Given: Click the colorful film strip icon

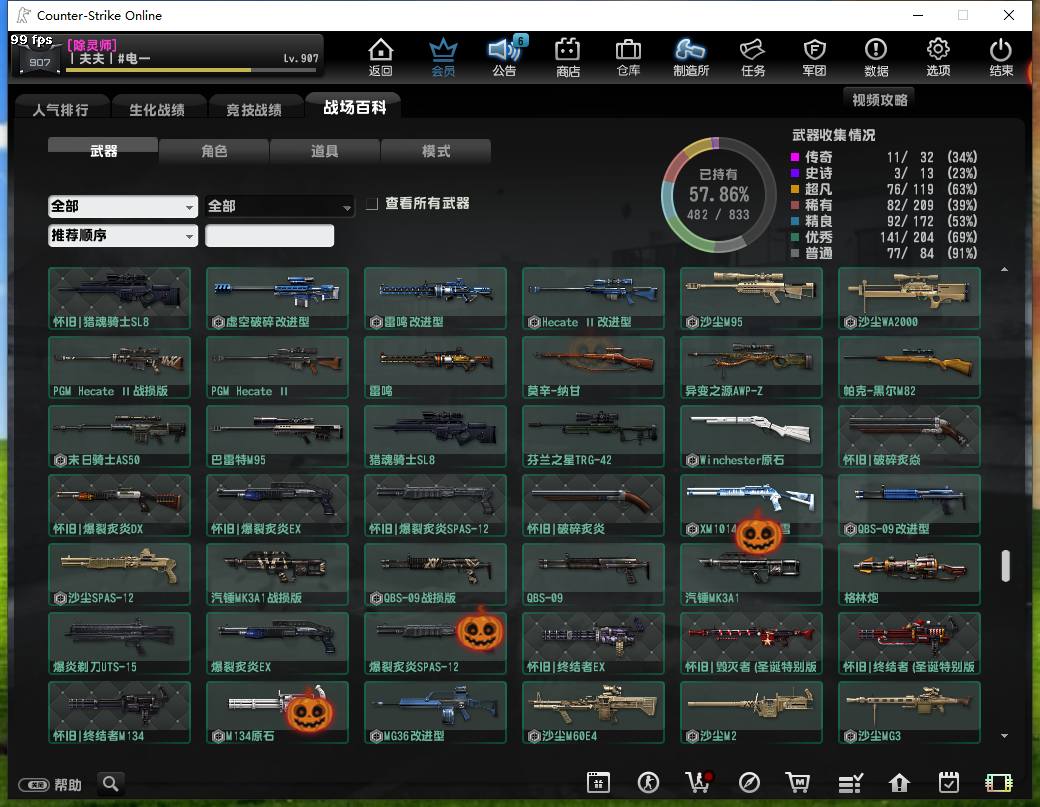Looking at the screenshot, I should click(999, 783).
